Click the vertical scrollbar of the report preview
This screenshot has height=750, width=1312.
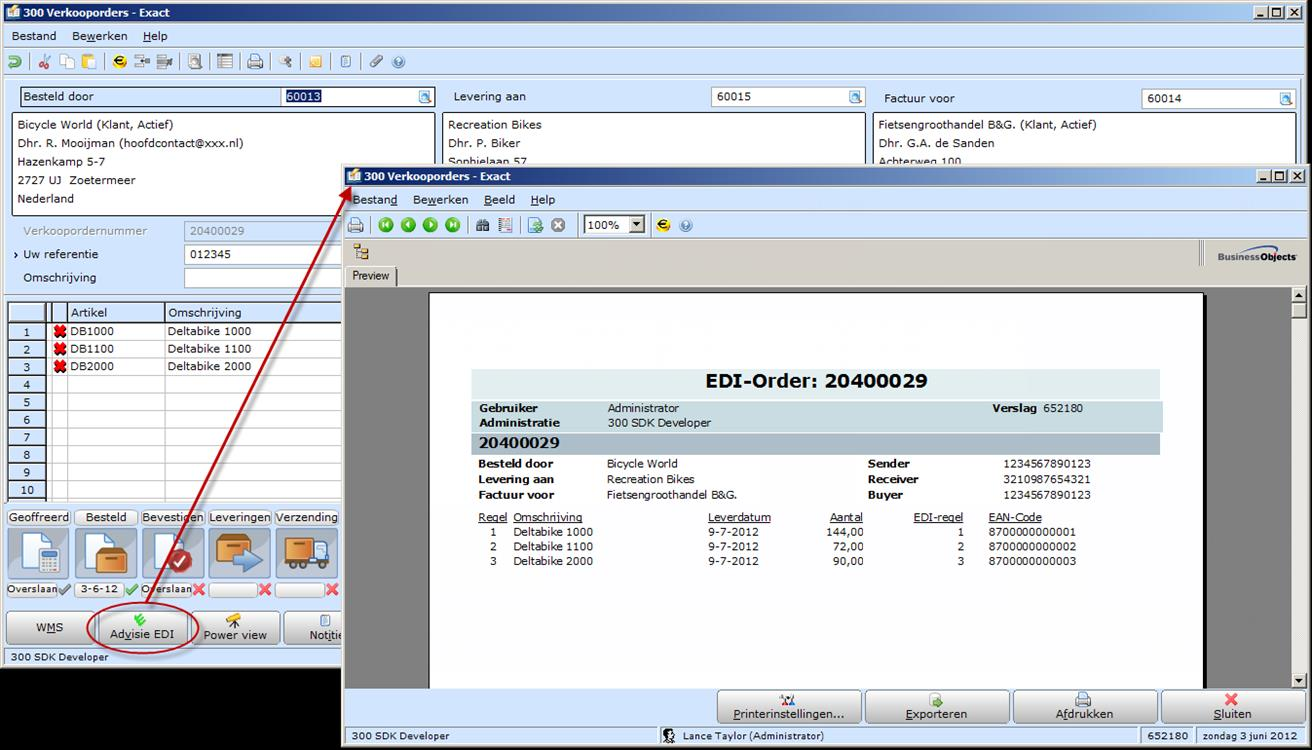(x=1298, y=488)
